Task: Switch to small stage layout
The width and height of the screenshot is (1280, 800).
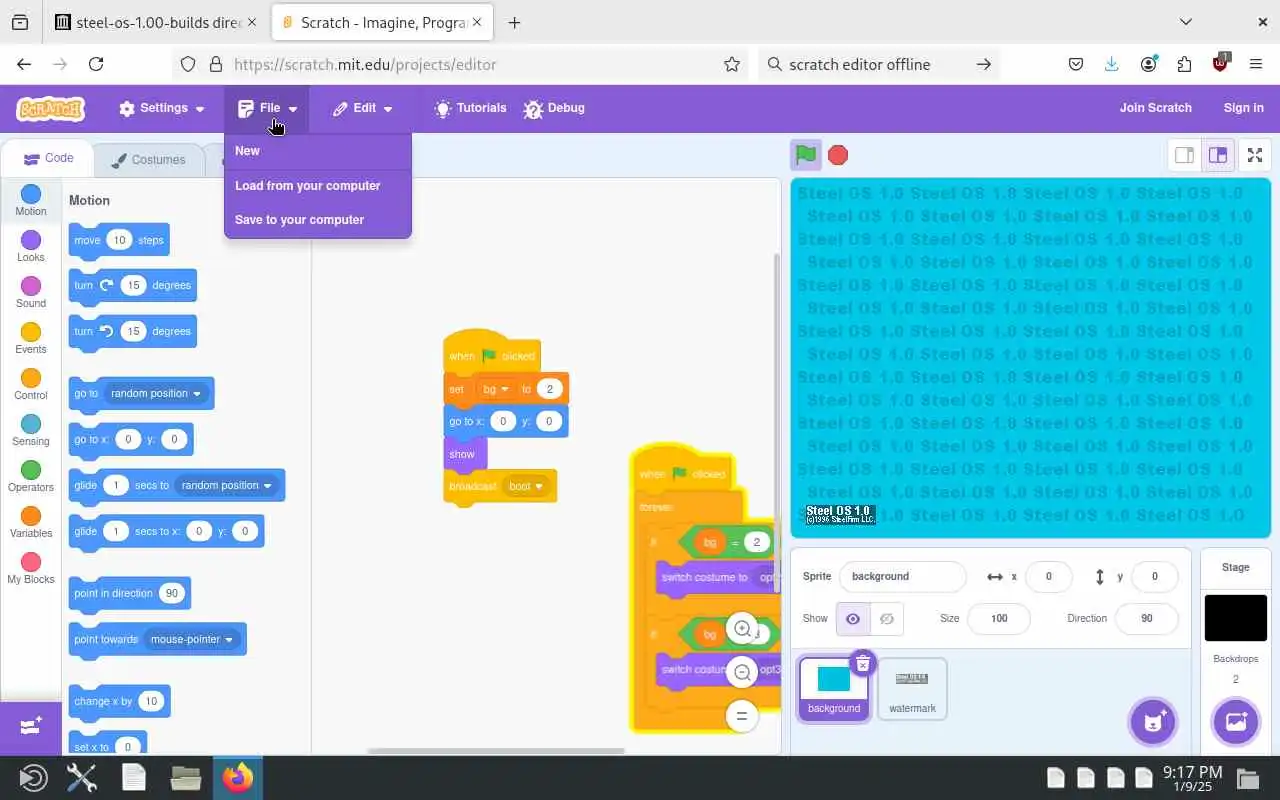Action: (x=1184, y=155)
